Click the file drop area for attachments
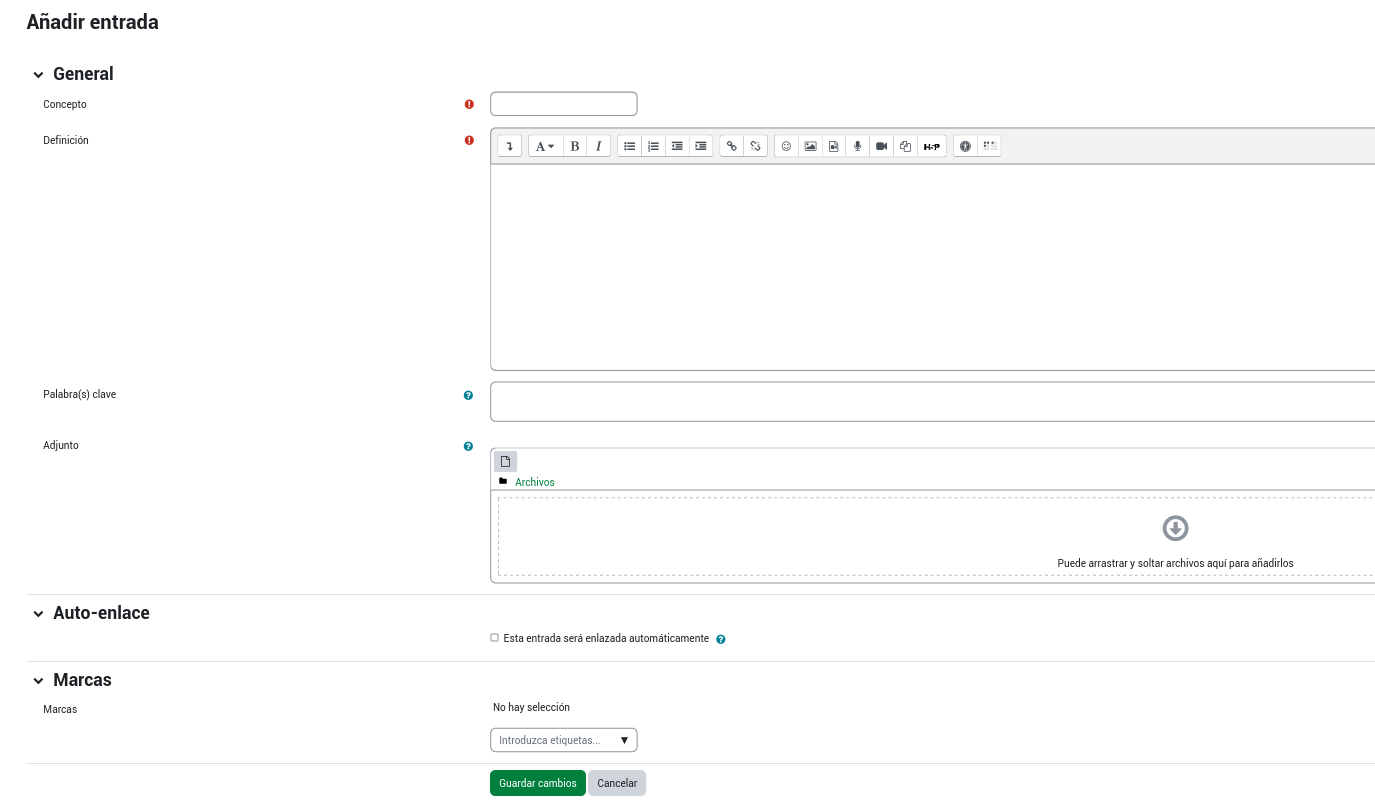1375x805 pixels. tap(936, 537)
